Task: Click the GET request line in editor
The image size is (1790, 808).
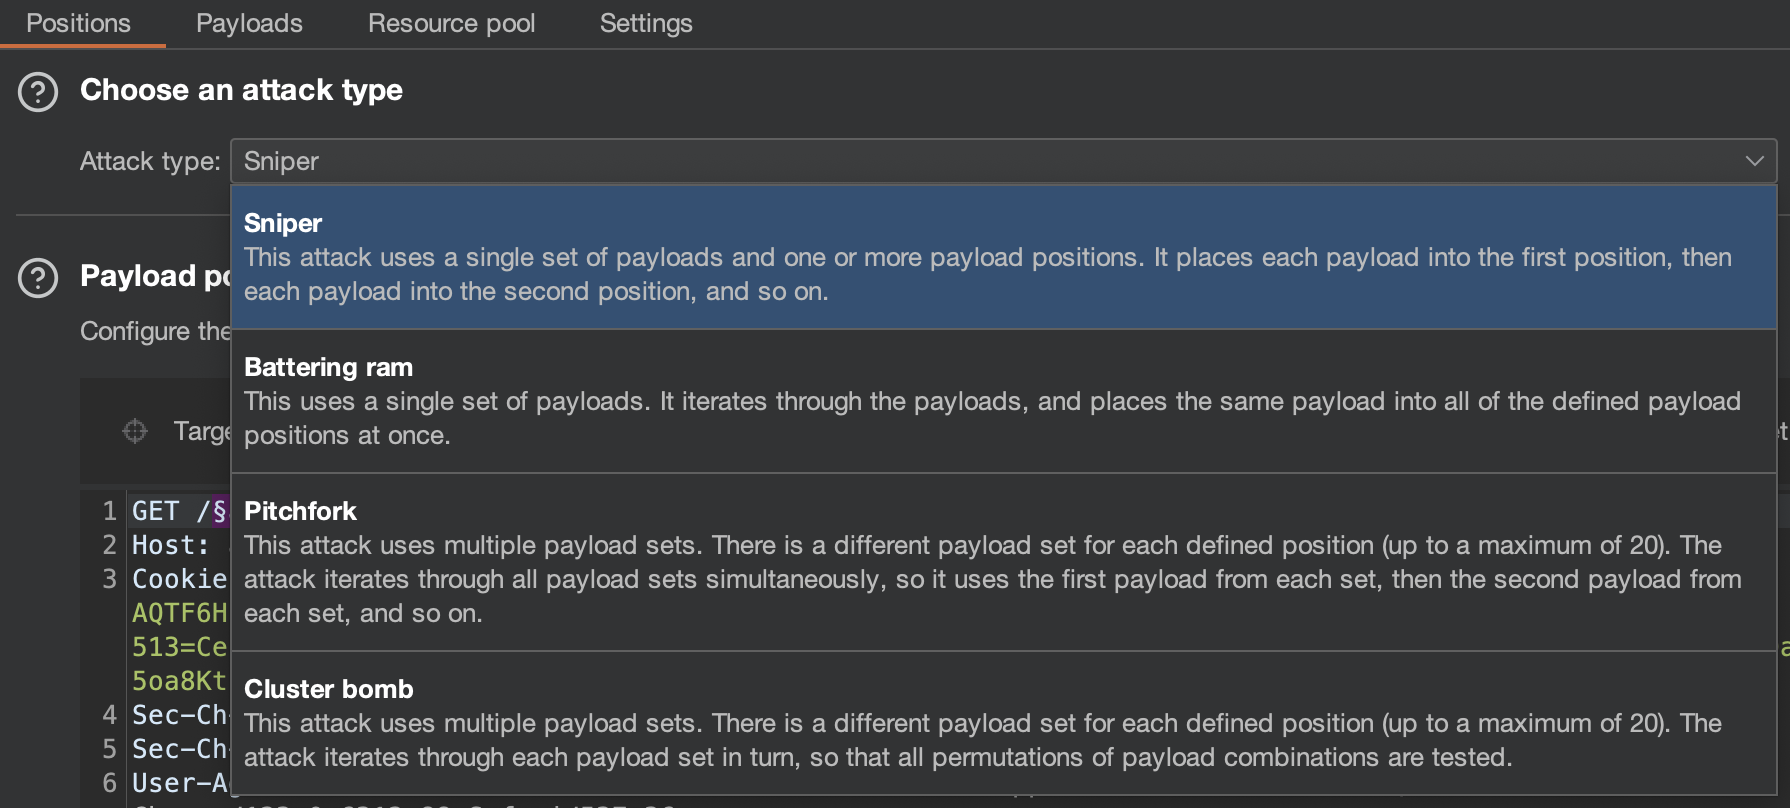Action: pos(156,511)
